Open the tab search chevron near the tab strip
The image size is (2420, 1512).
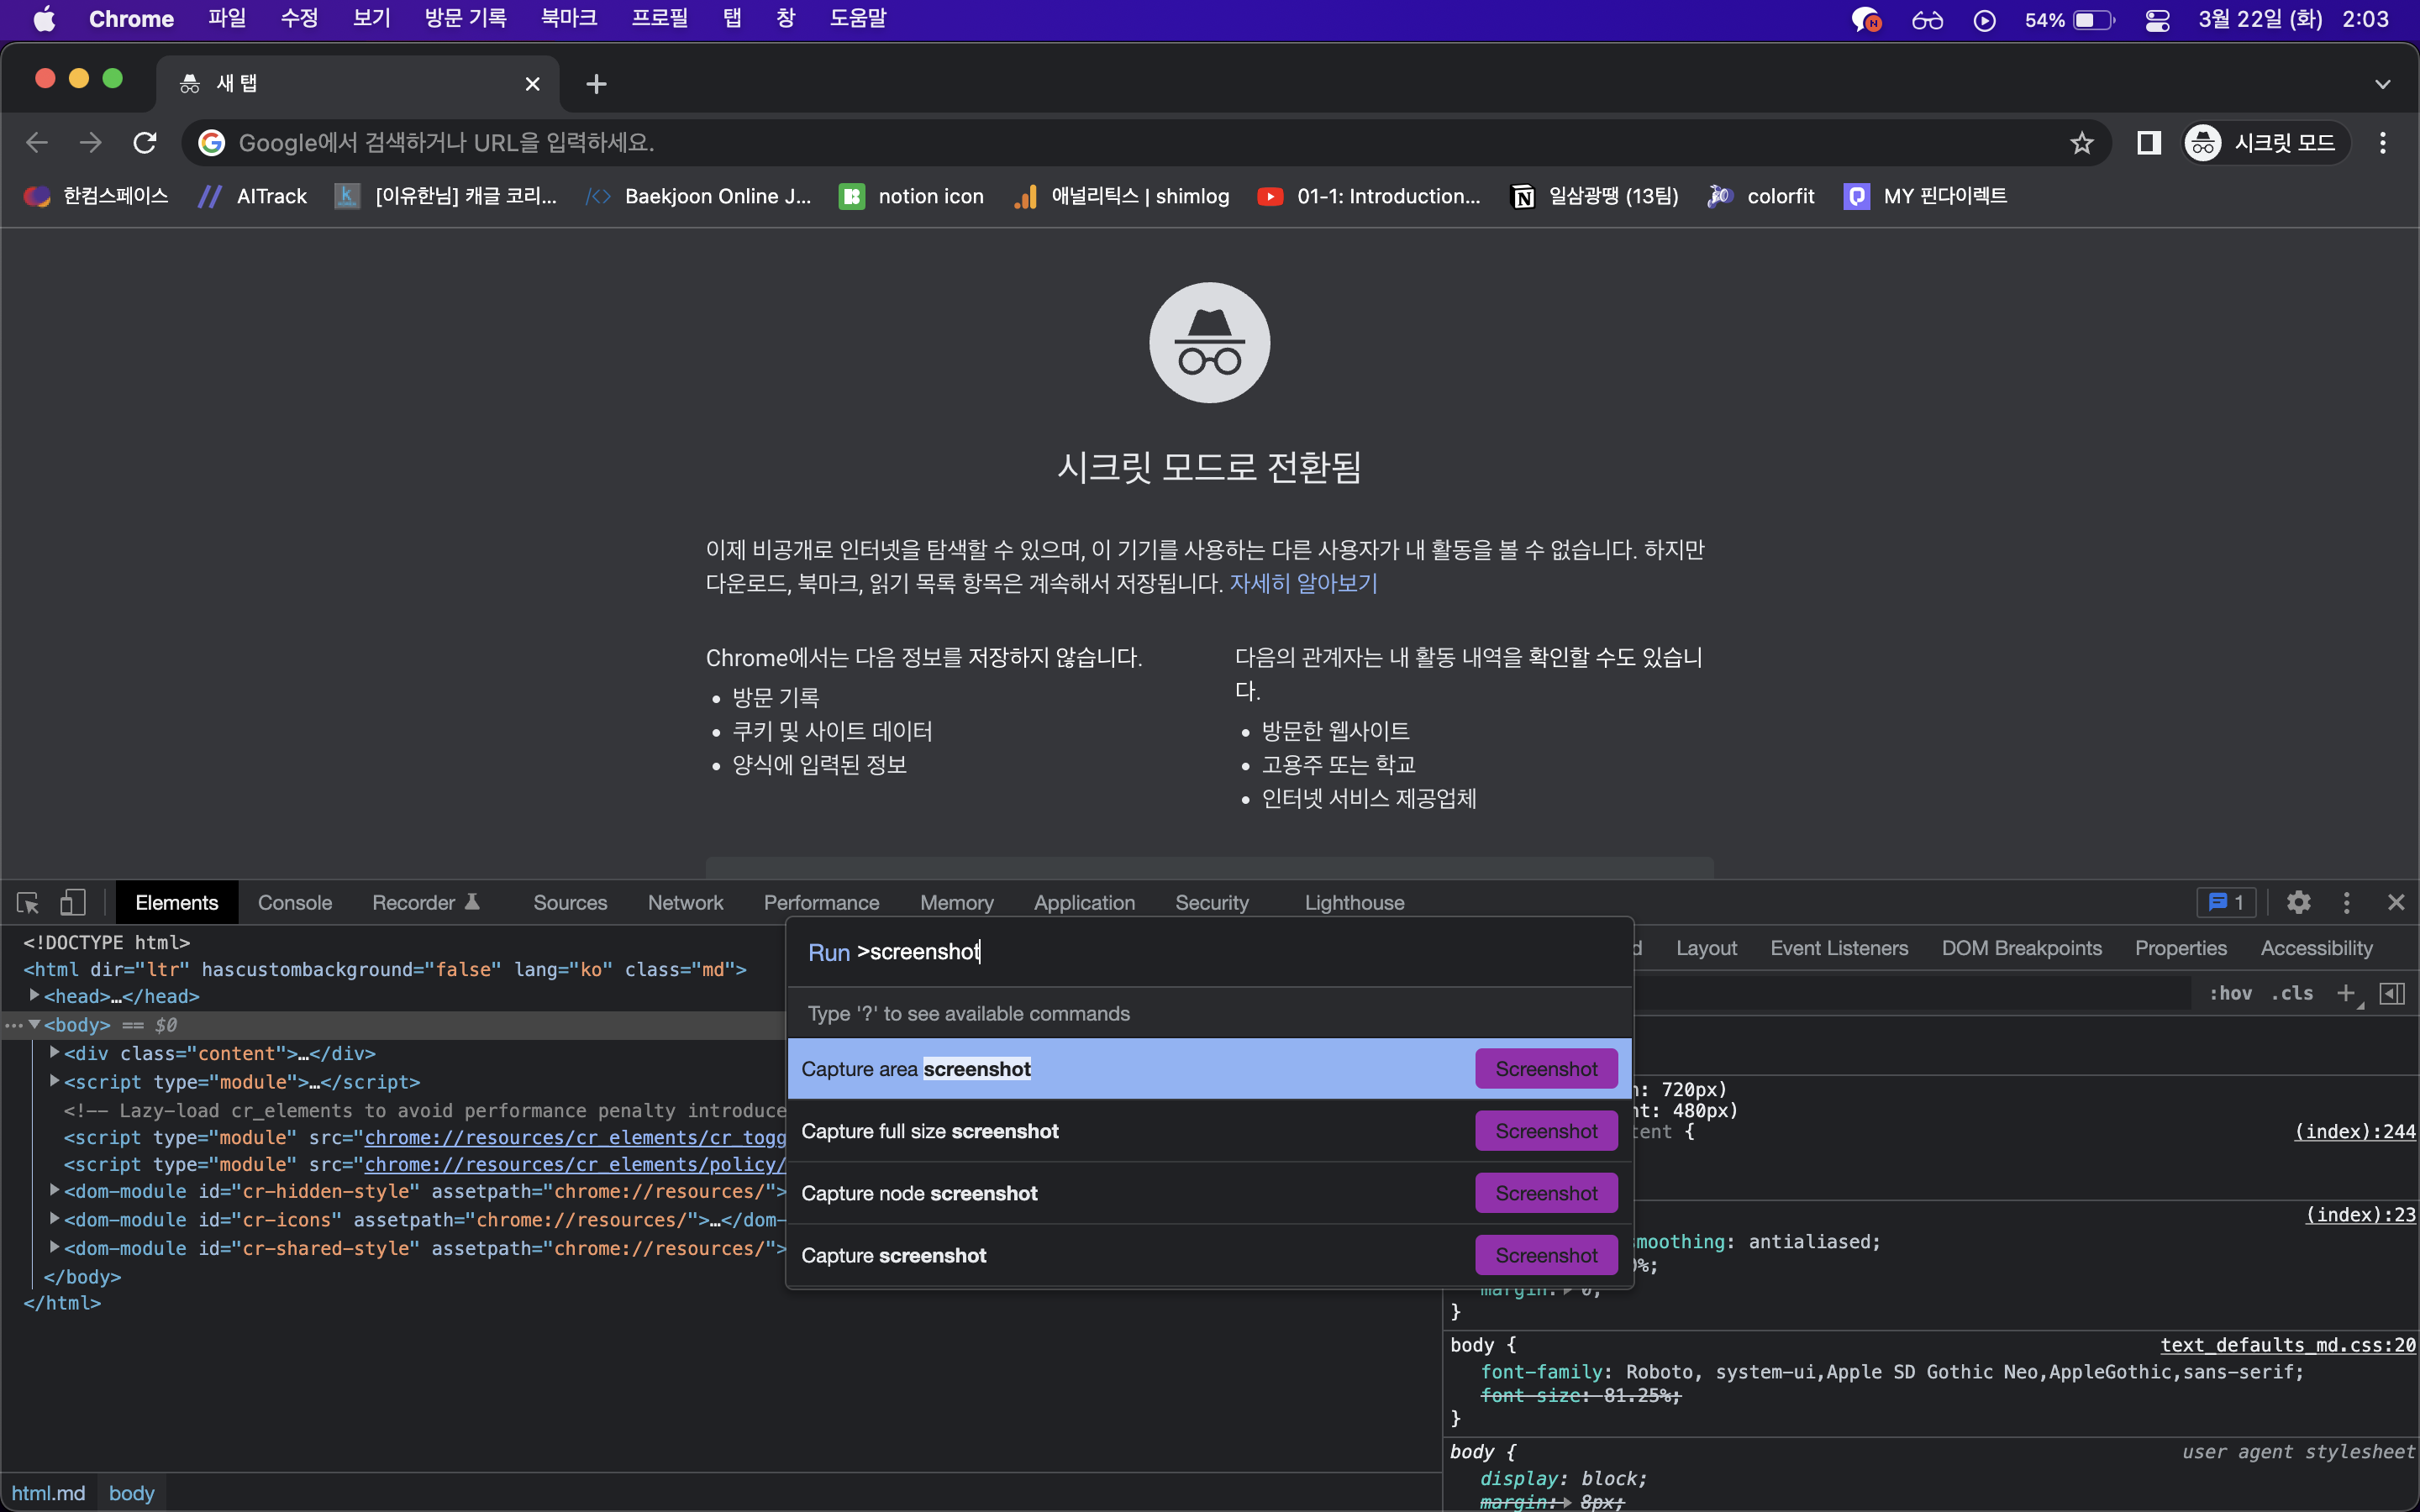[2383, 84]
